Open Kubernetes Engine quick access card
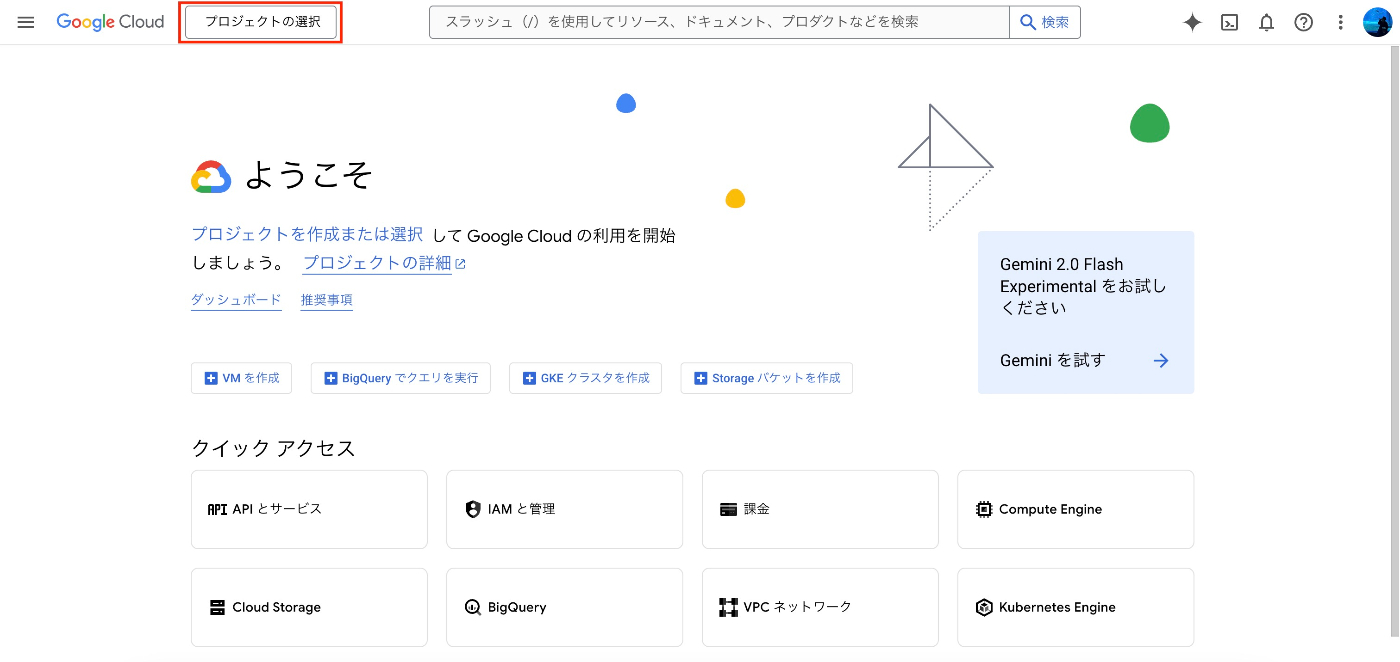This screenshot has width=1400, height=662. click(x=1075, y=607)
